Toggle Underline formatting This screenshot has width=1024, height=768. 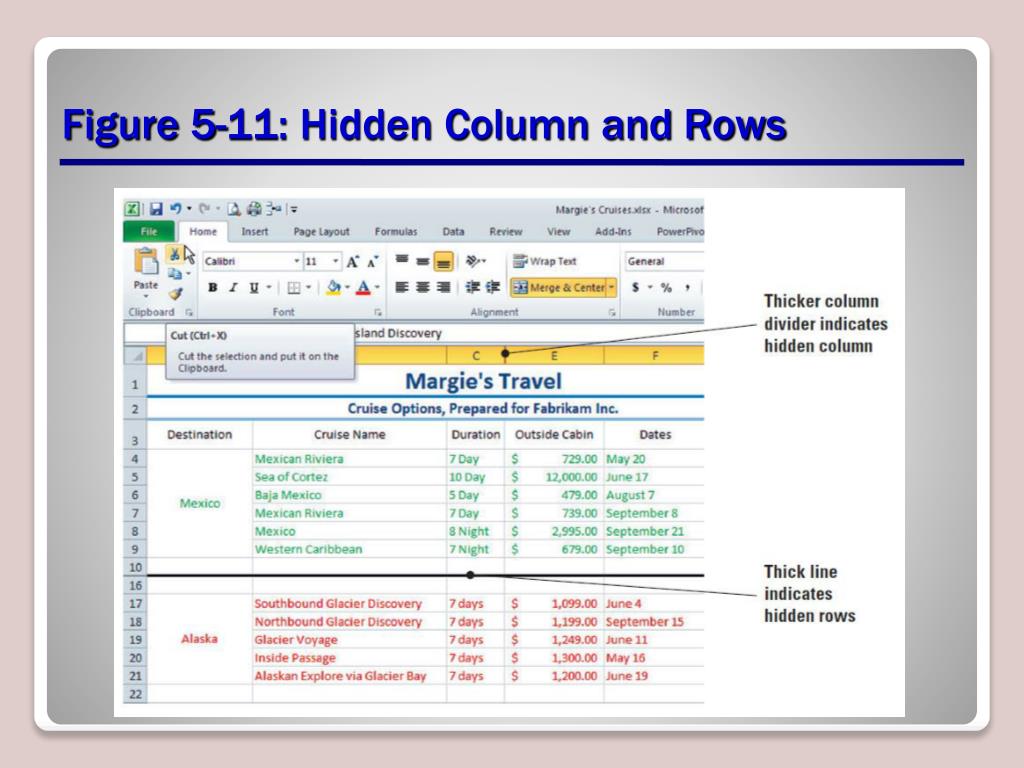click(x=253, y=287)
